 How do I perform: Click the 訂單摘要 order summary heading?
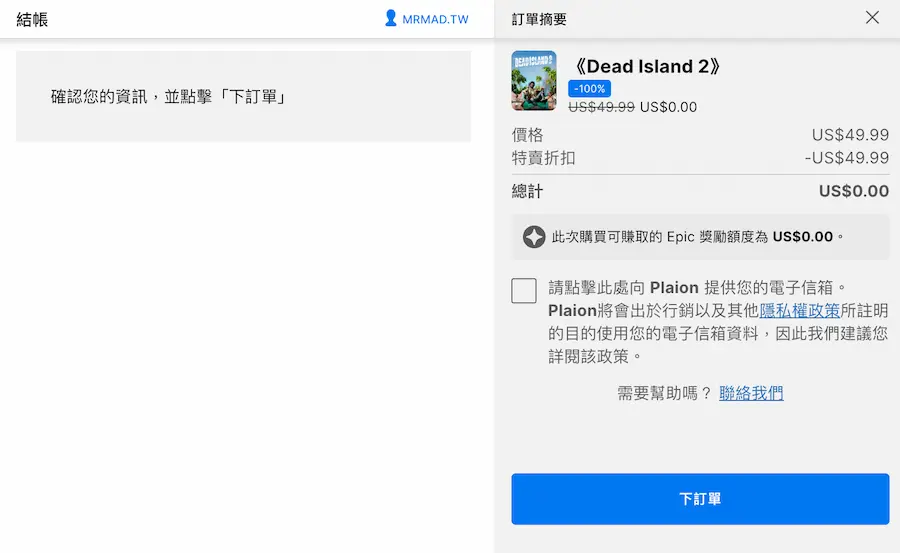click(x=539, y=19)
